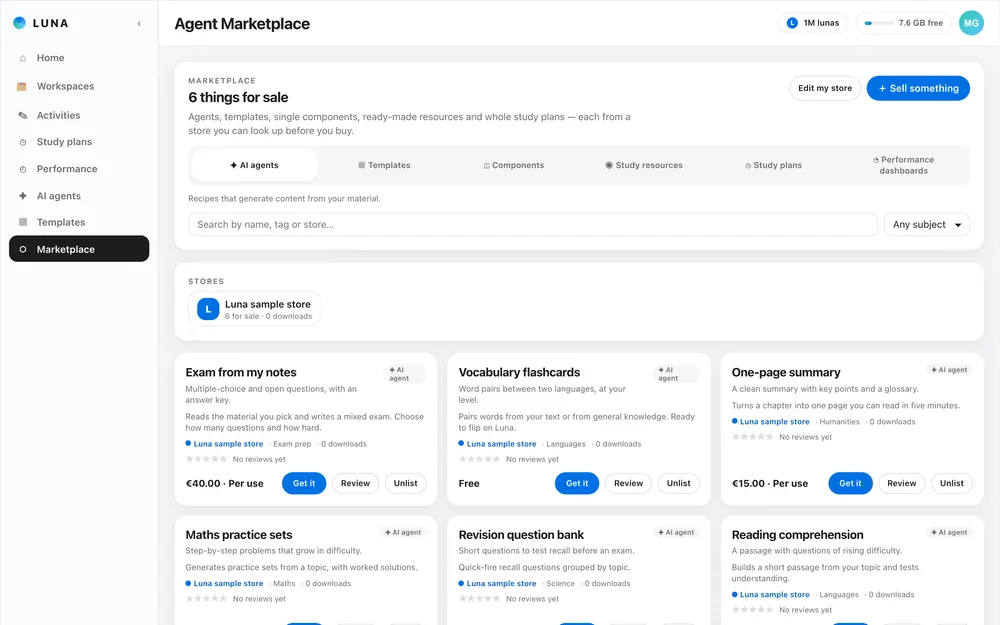Click the Performance sidebar icon
The width and height of the screenshot is (1000, 625).
[23, 169]
